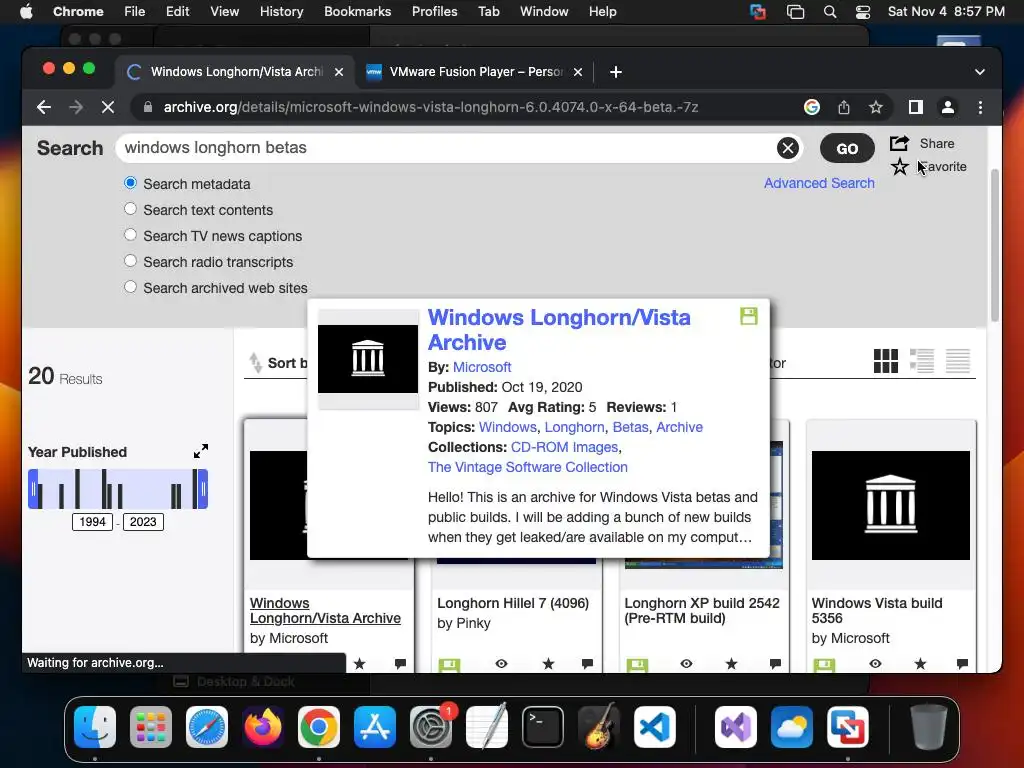The width and height of the screenshot is (1024, 768).
Task: Select Search radio transcripts option
Action: click(x=131, y=261)
